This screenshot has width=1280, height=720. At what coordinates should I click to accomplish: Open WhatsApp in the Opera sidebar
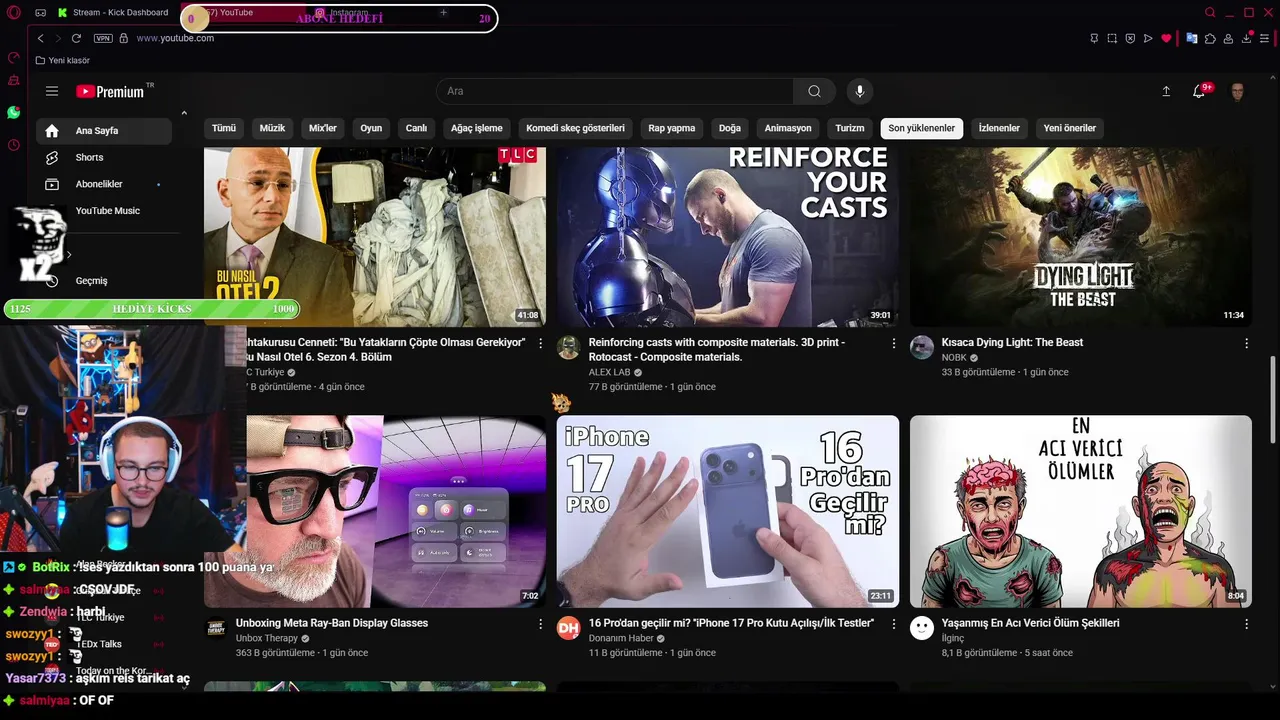pos(13,113)
